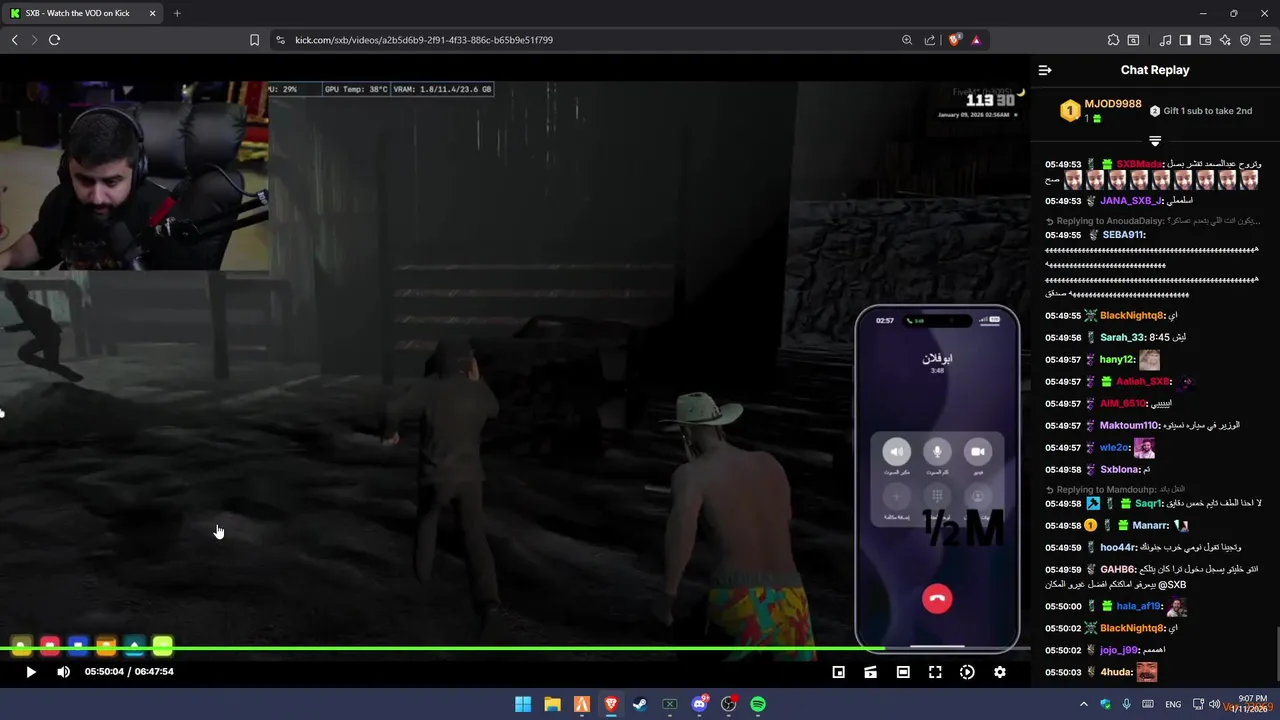Open Windows Start menu

coord(523,704)
